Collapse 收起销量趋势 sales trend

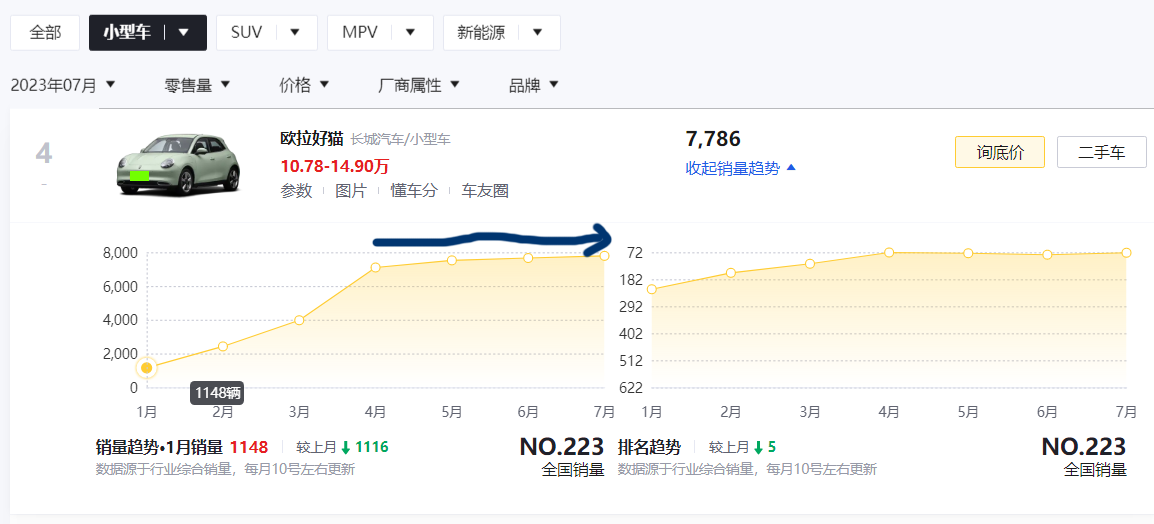(740, 168)
